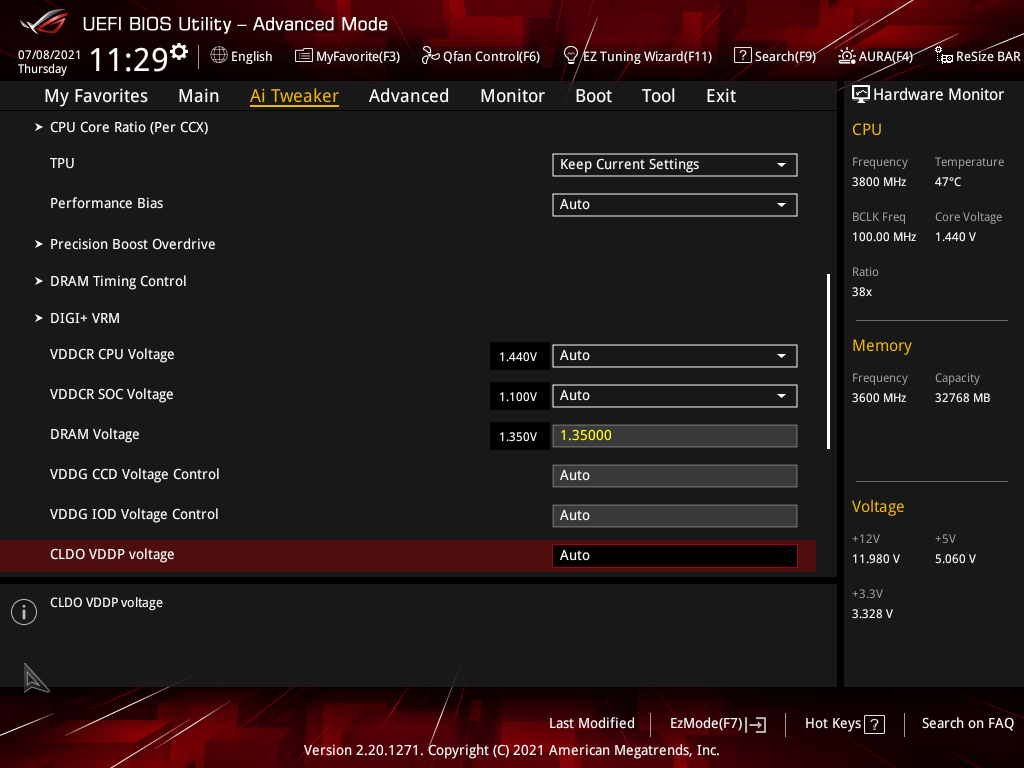Click the settings list scrollbar
Image resolution: width=1024 pixels, height=768 pixels.
[828, 361]
